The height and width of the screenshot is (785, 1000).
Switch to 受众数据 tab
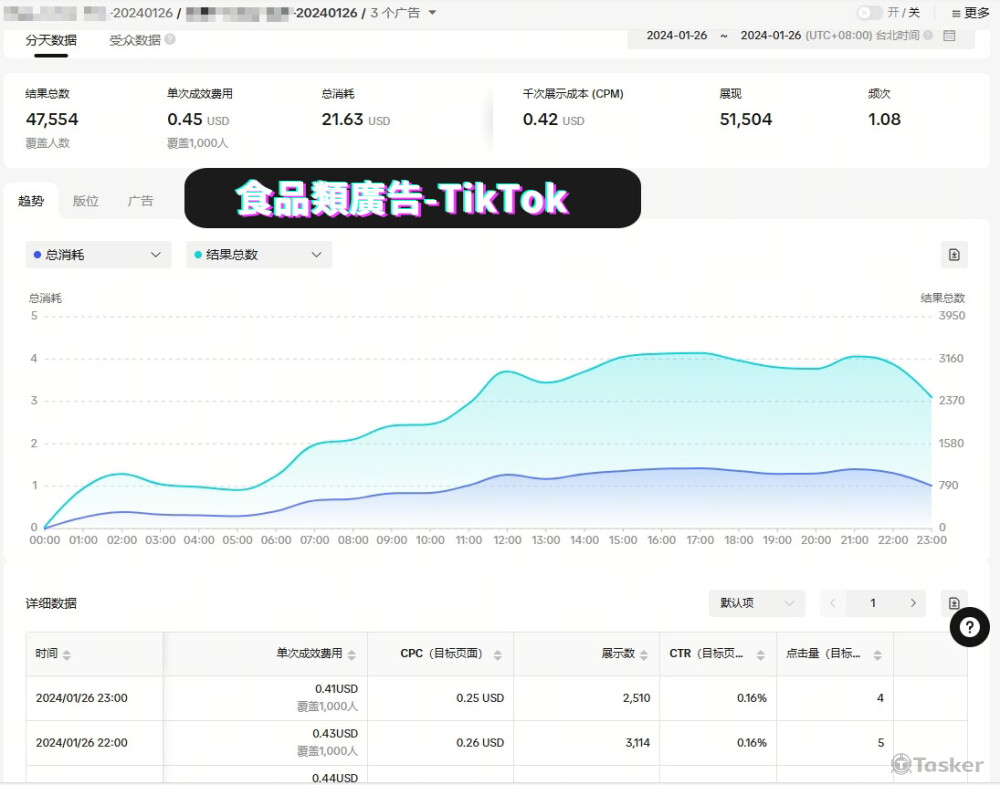pyautogui.click(x=135, y=40)
